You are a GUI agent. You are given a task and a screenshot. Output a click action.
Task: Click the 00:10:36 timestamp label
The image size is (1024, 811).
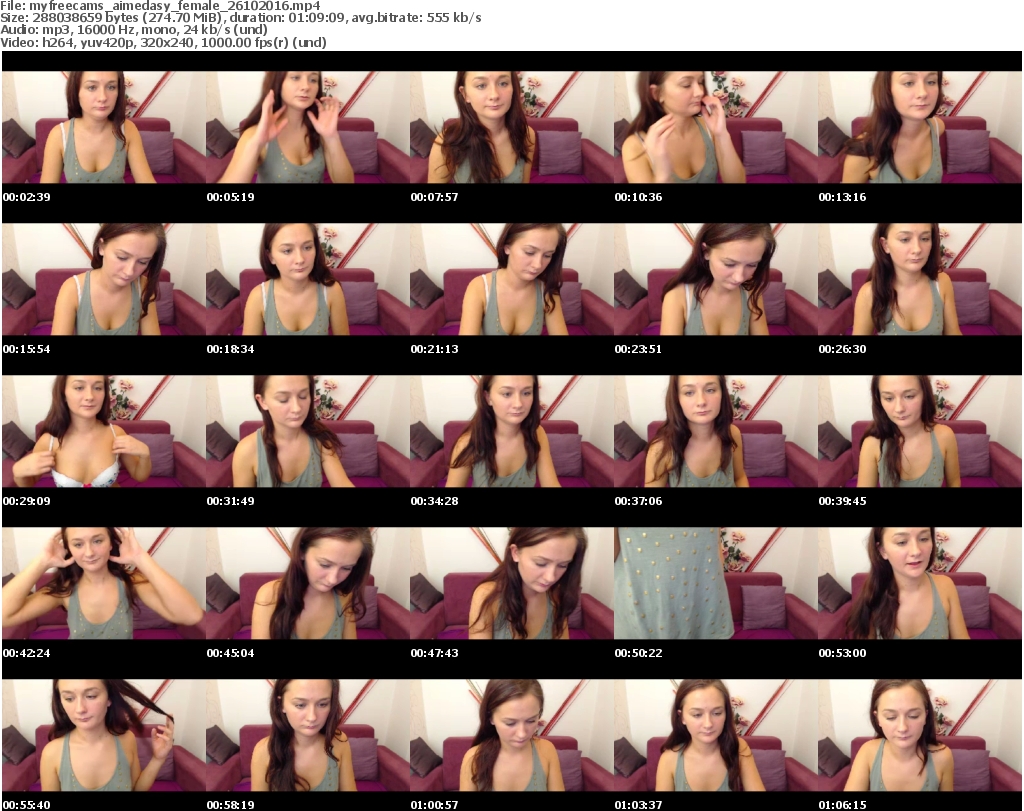coord(638,197)
